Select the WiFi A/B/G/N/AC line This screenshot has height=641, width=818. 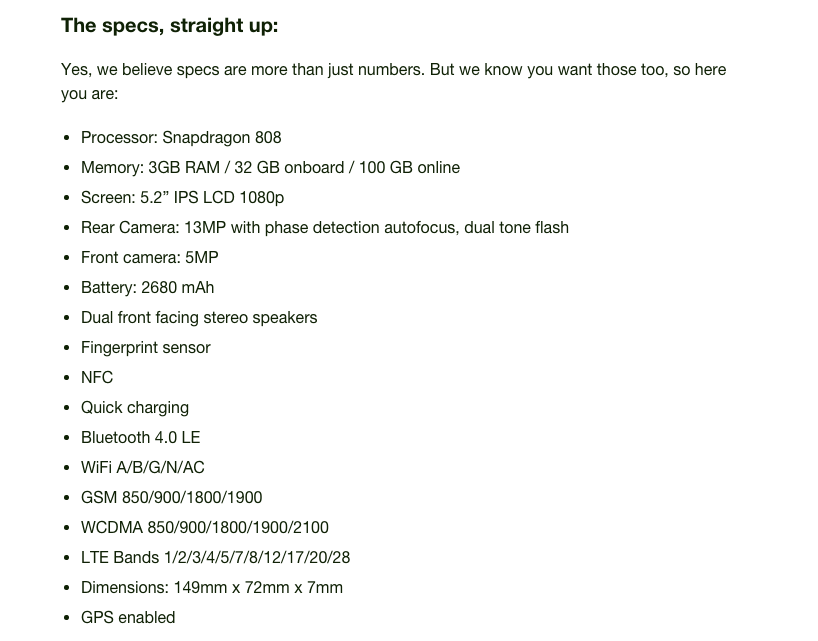pos(142,468)
